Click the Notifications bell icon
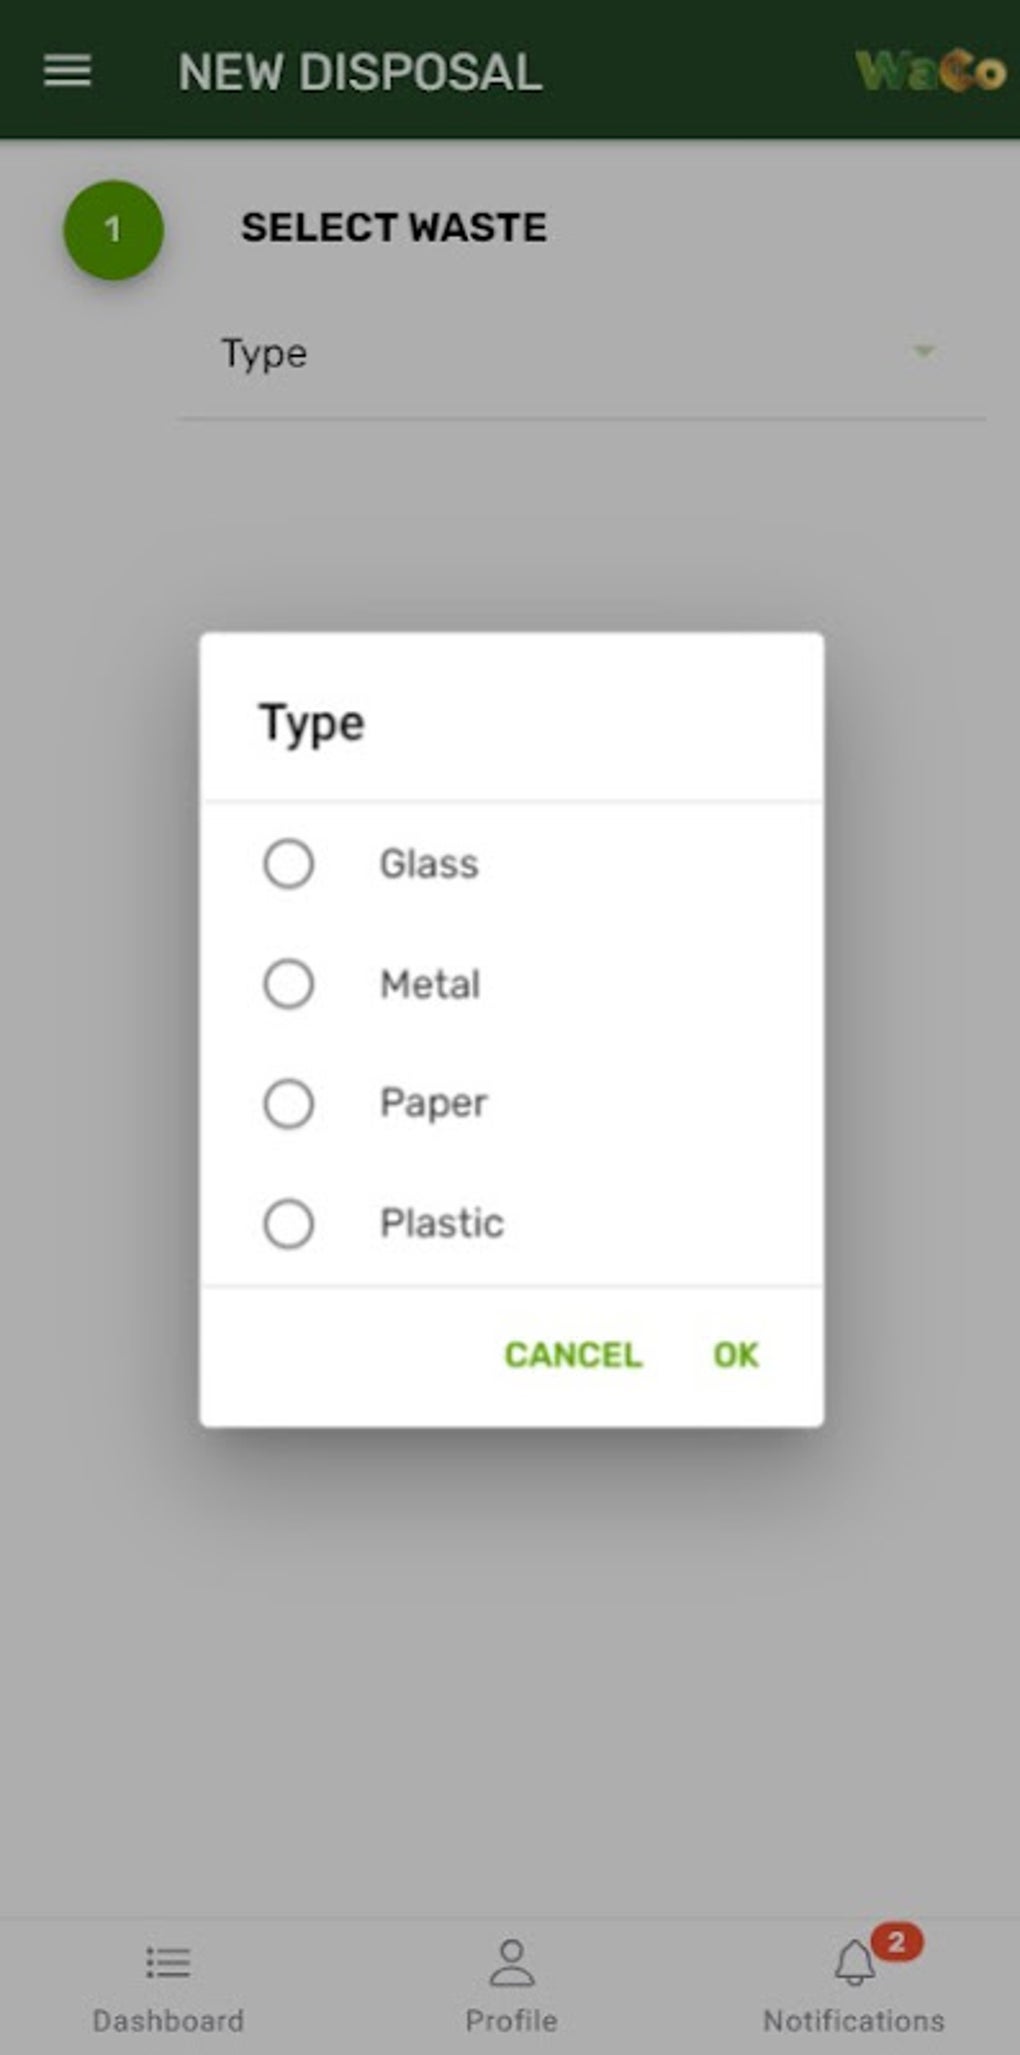The image size is (1020, 2055). pyautogui.click(x=854, y=1964)
